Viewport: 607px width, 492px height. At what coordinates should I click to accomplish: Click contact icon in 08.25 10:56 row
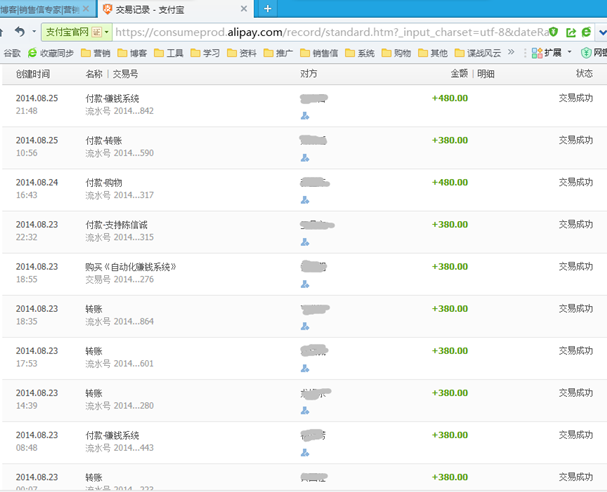coord(305,158)
